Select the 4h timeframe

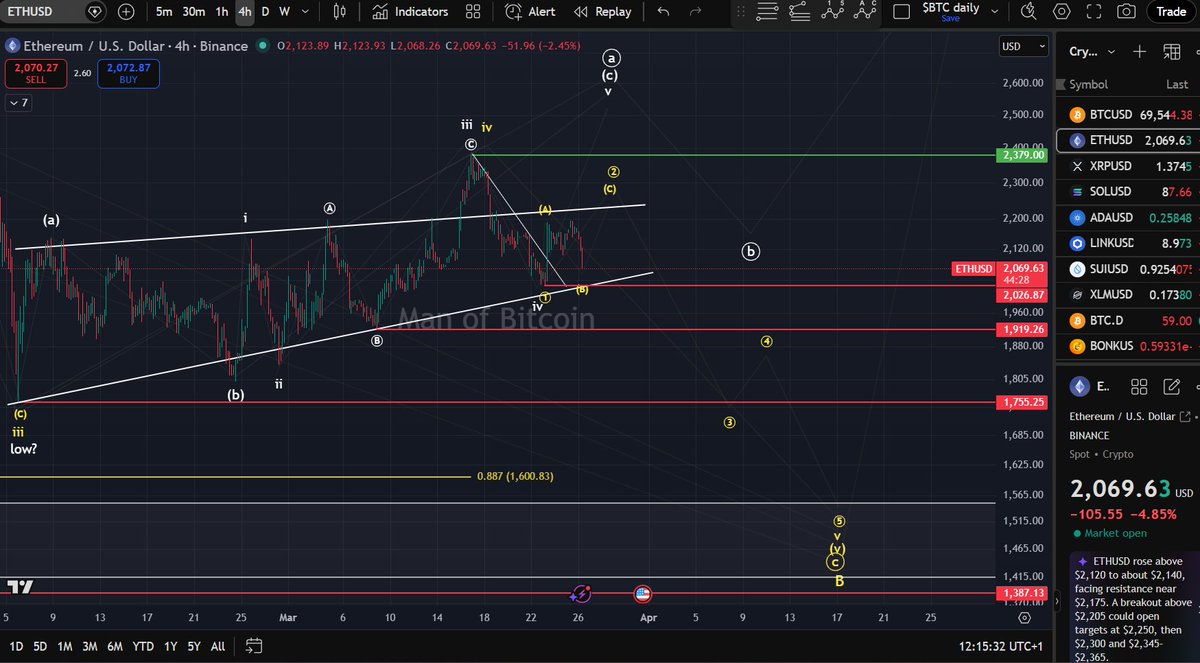point(244,12)
